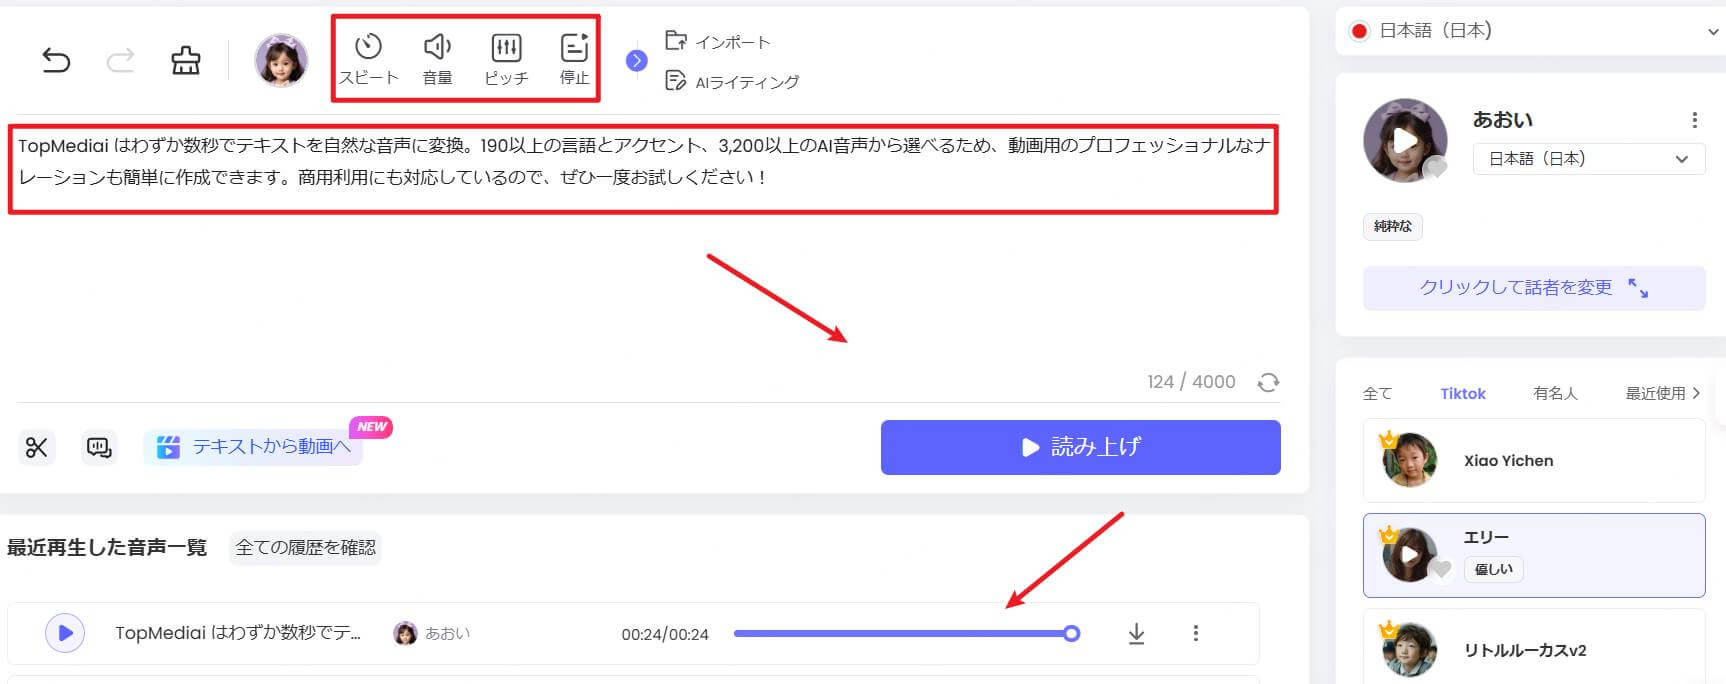The image size is (1726, 684).
Task: Click the scissors icon below the text area
Action: pos(37,447)
